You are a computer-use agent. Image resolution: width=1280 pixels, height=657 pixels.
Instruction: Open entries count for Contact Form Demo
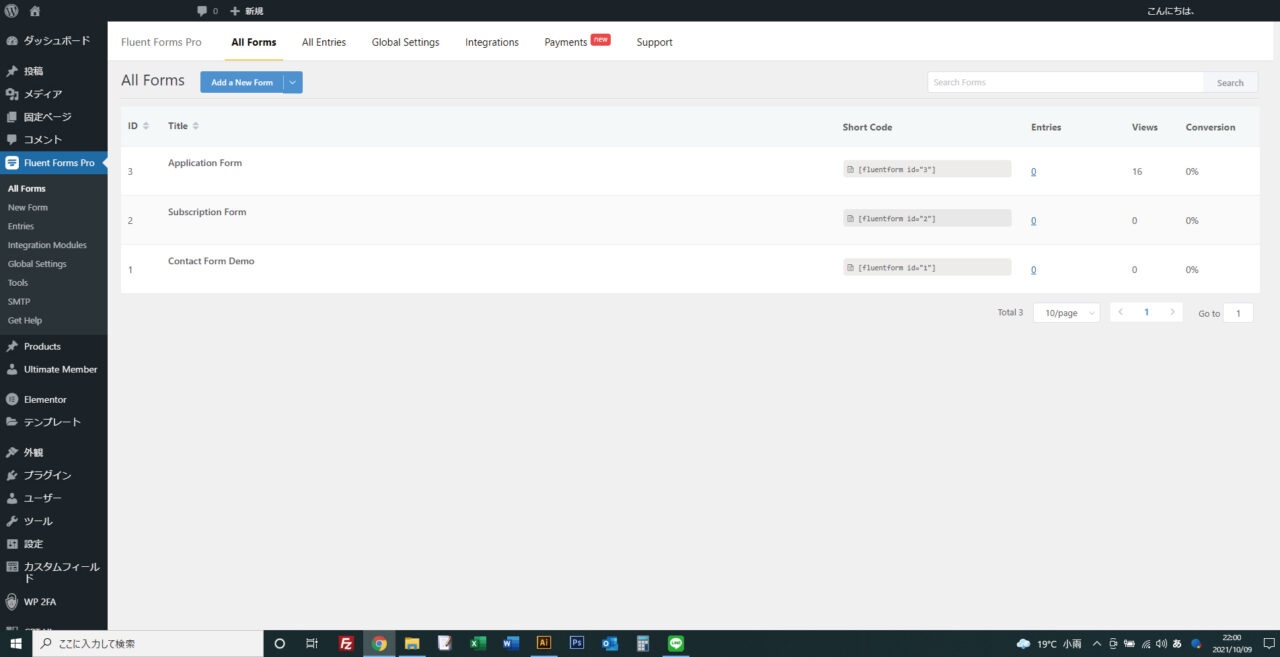1033,270
